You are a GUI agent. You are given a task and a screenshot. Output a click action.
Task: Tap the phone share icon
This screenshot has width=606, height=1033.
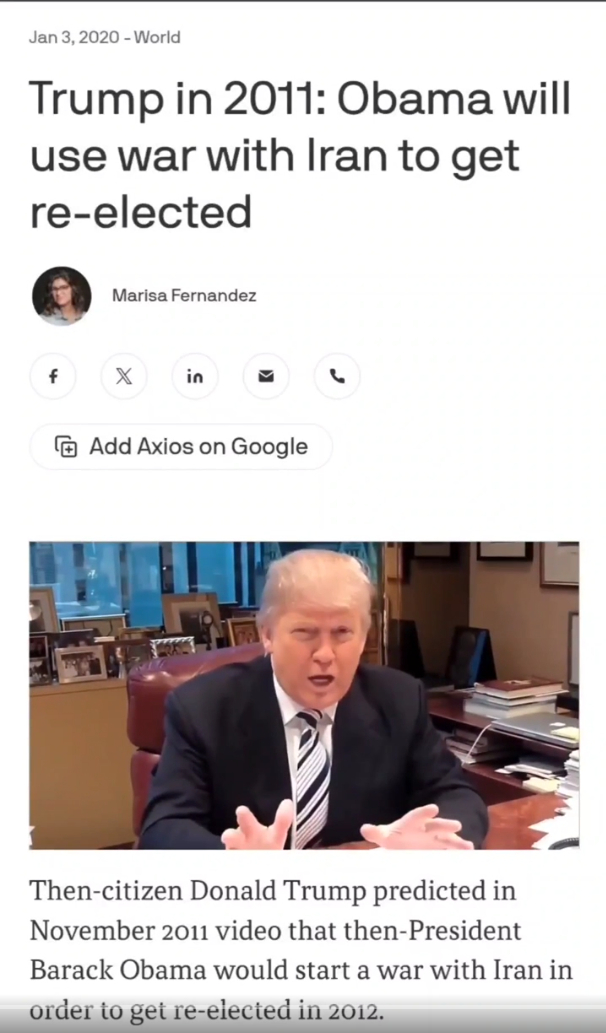coord(337,376)
